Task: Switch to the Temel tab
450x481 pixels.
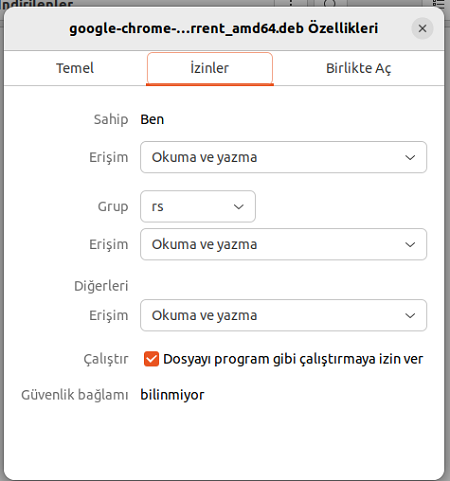Action: [x=75, y=68]
